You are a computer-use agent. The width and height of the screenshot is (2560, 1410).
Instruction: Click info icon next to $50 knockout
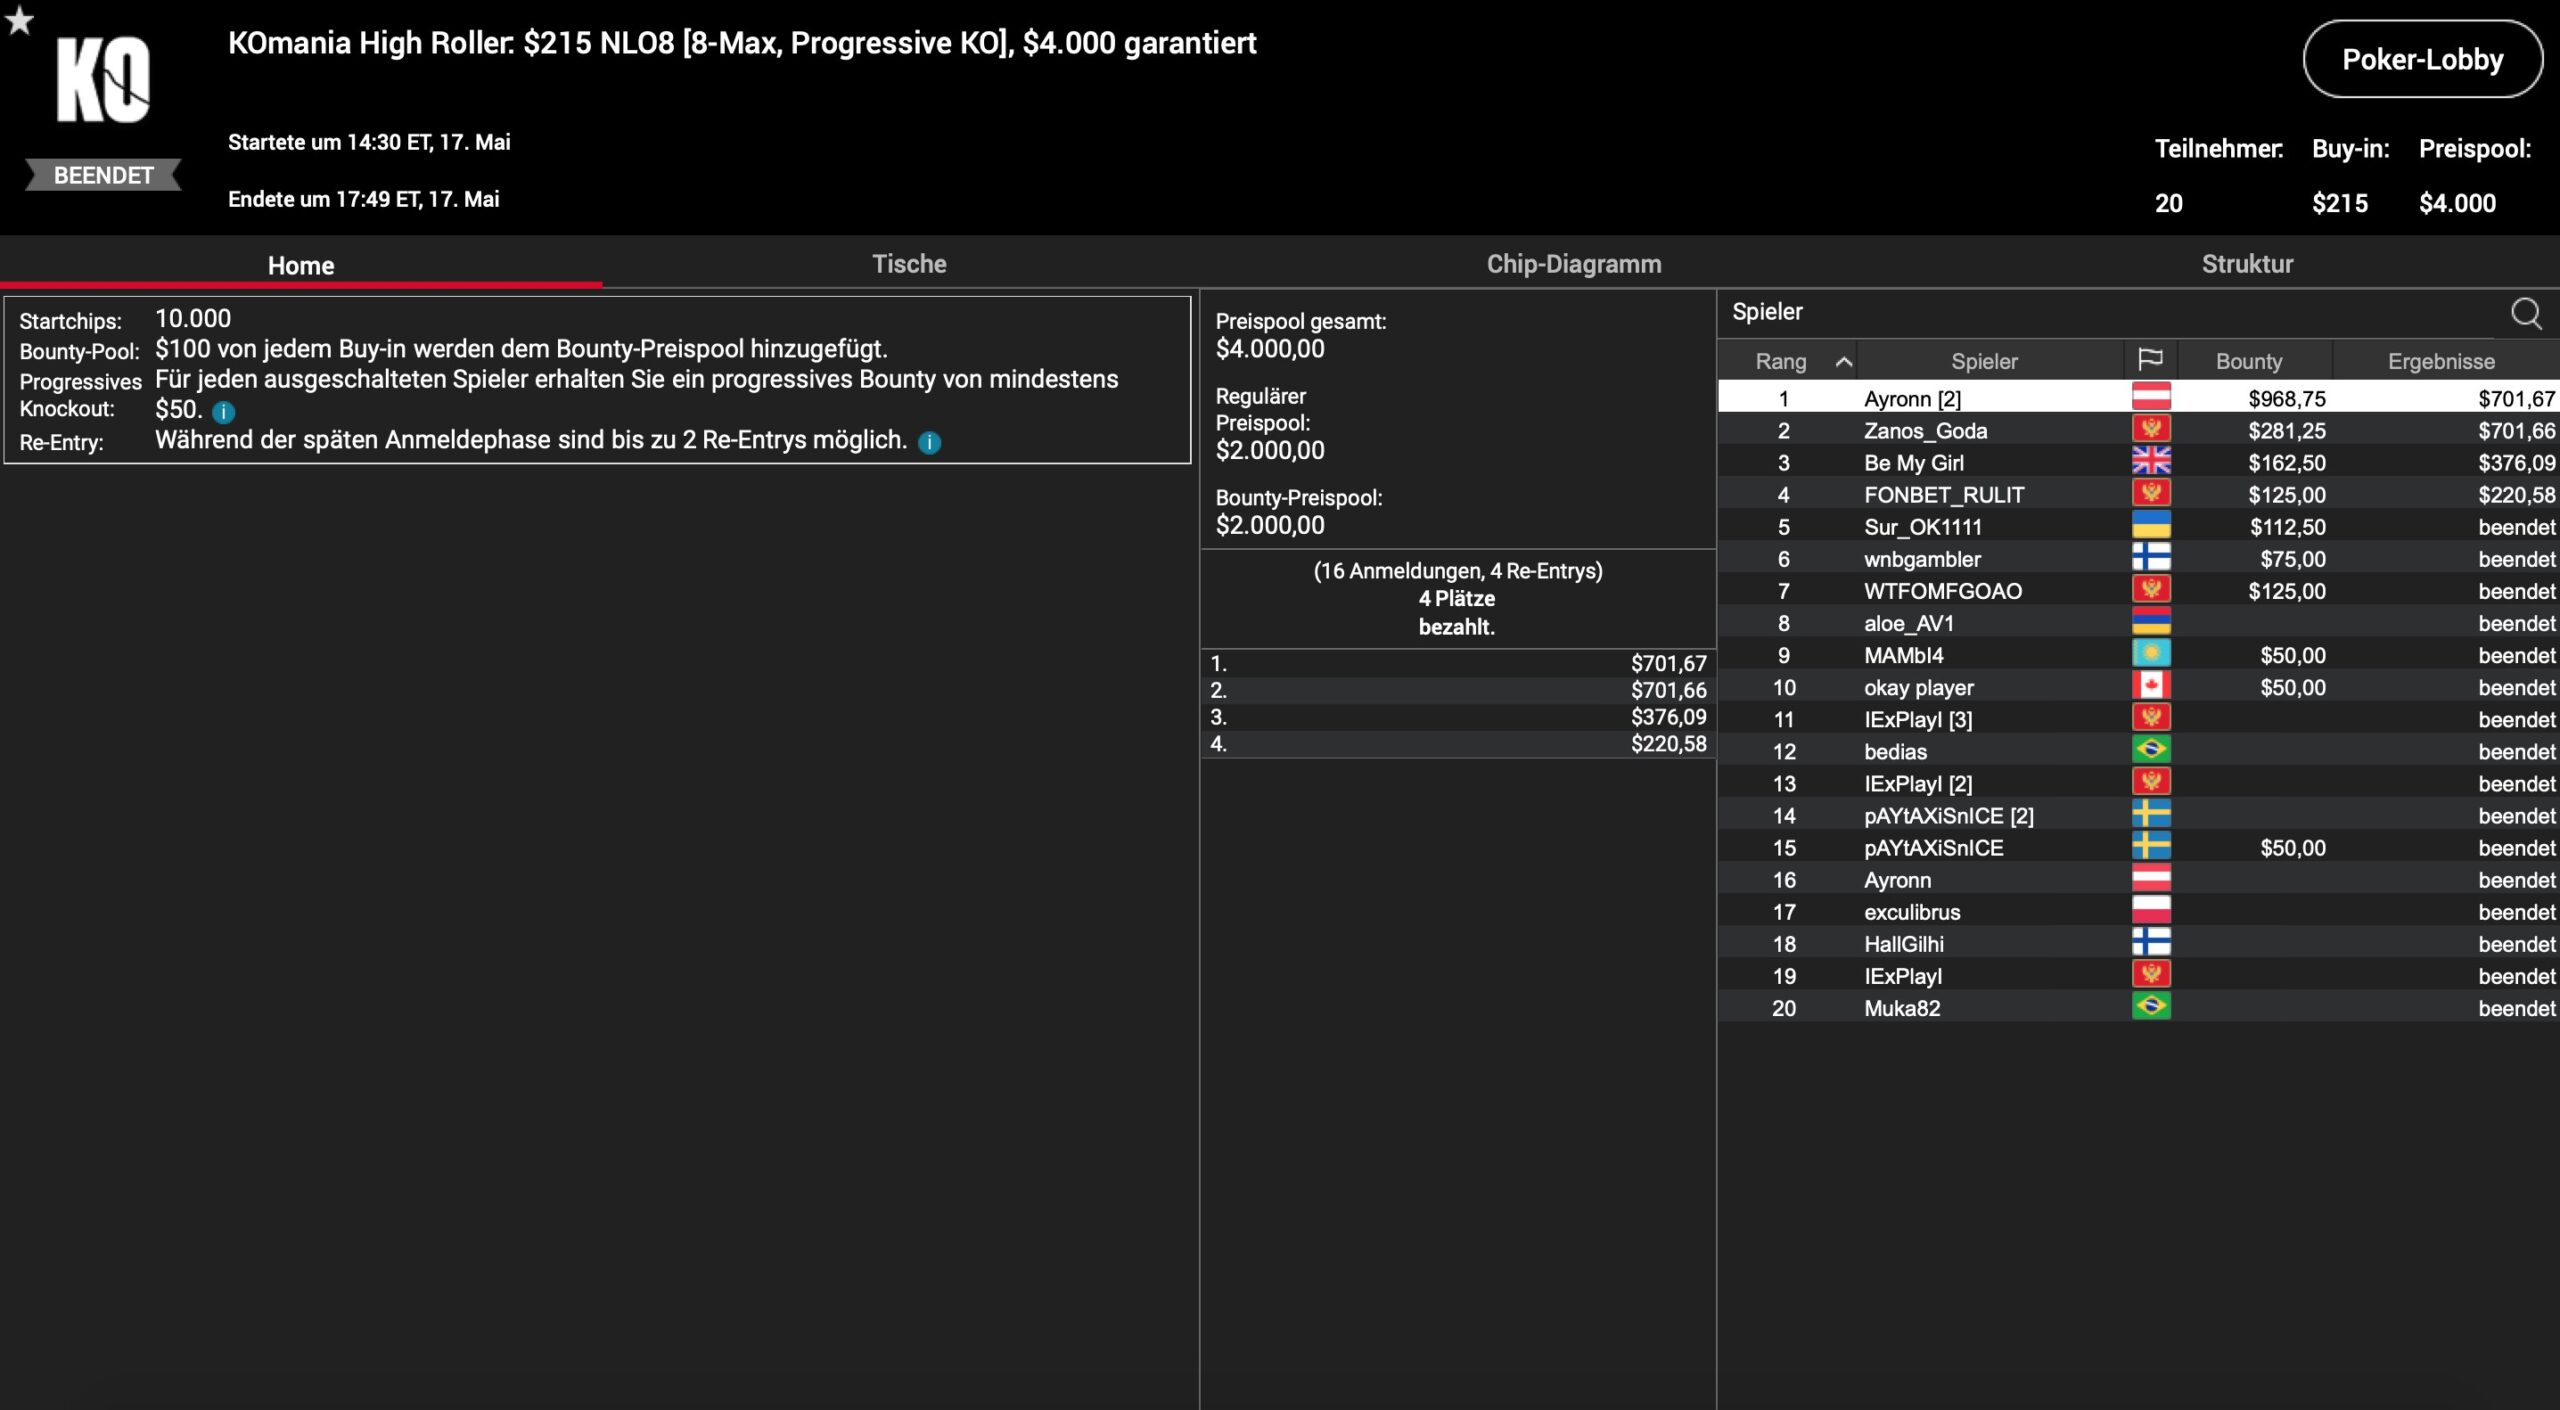(224, 412)
